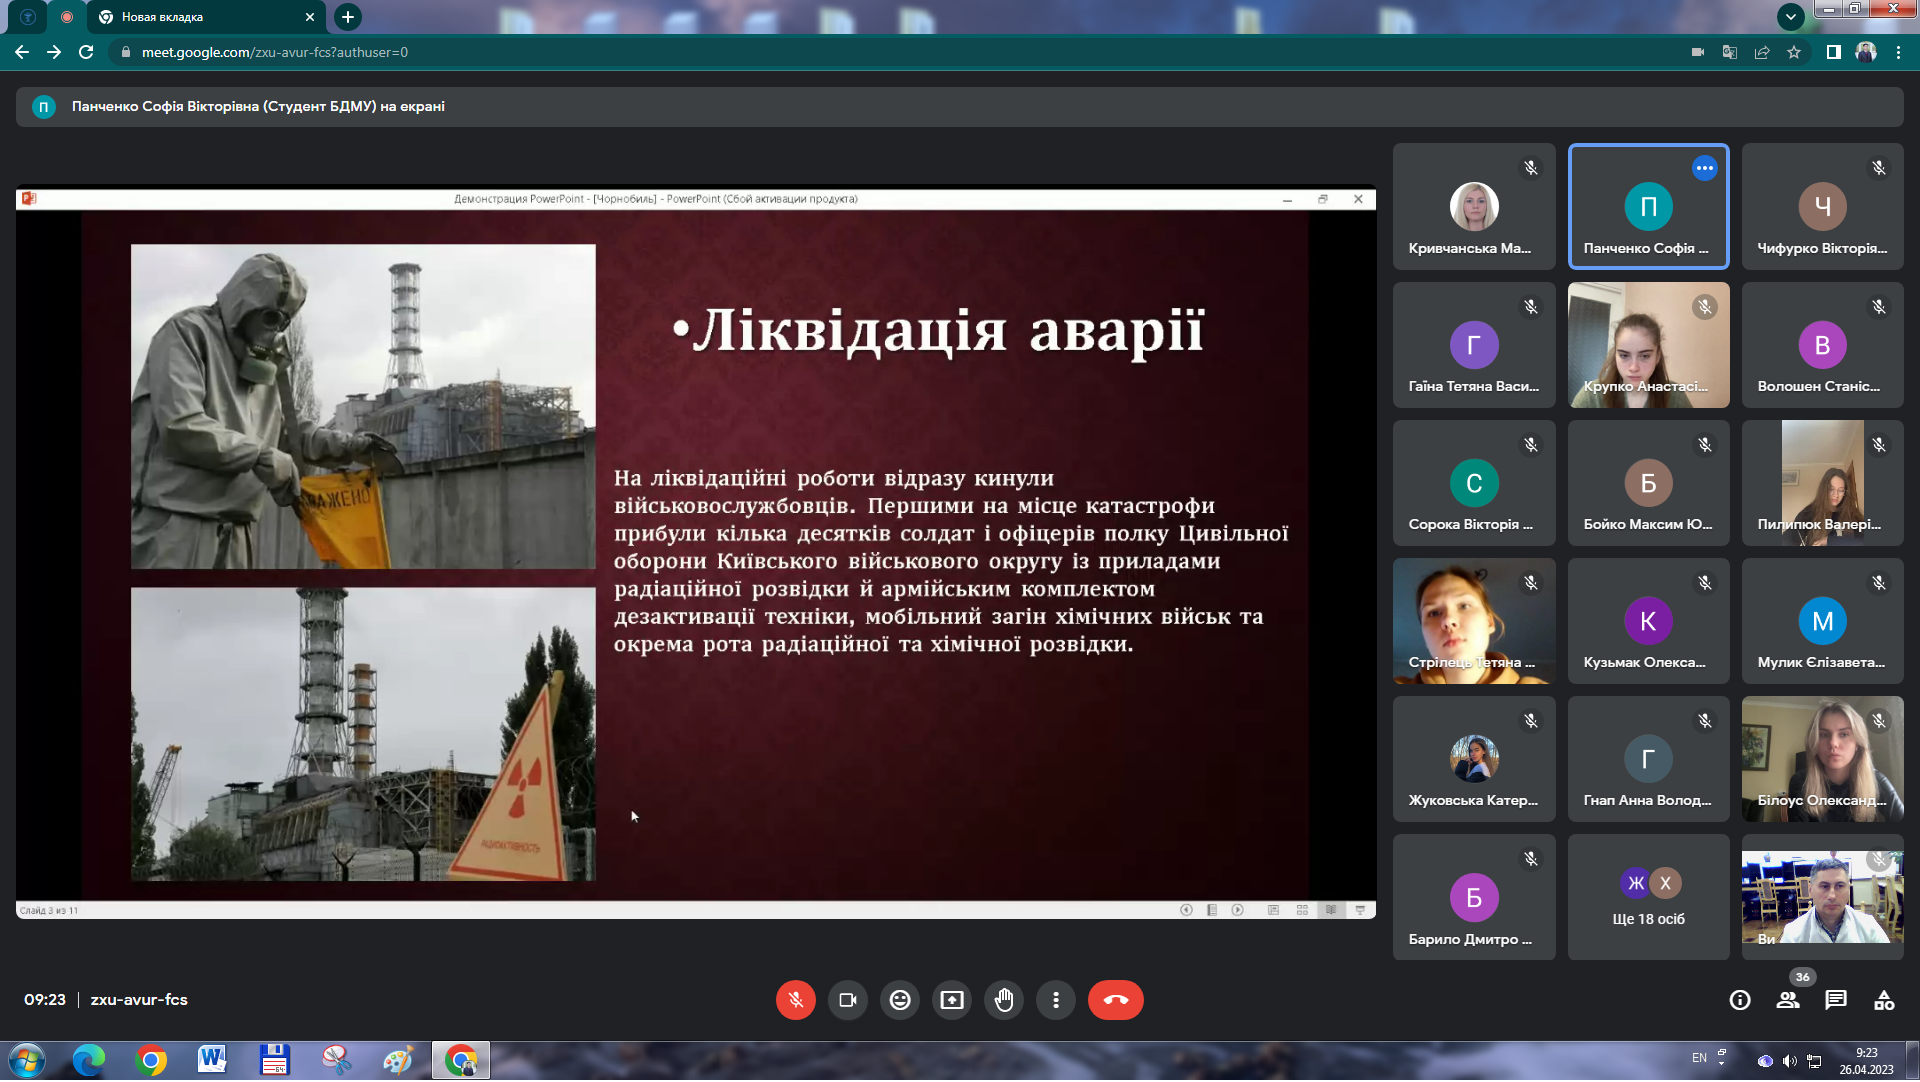1920x1082 pixels.
Task: Open options on Панченко Софія tile
Action: tap(1705, 168)
